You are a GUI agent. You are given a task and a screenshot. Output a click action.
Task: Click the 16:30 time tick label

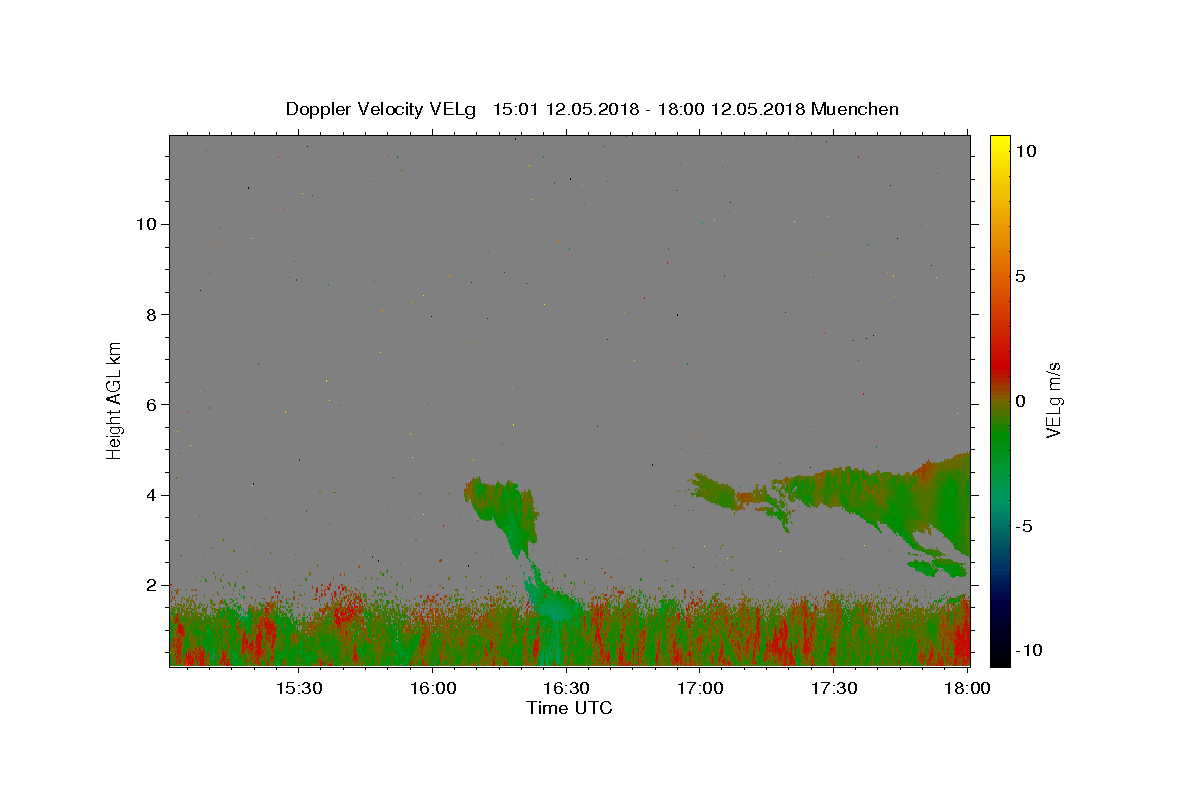(x=567, y=688)
